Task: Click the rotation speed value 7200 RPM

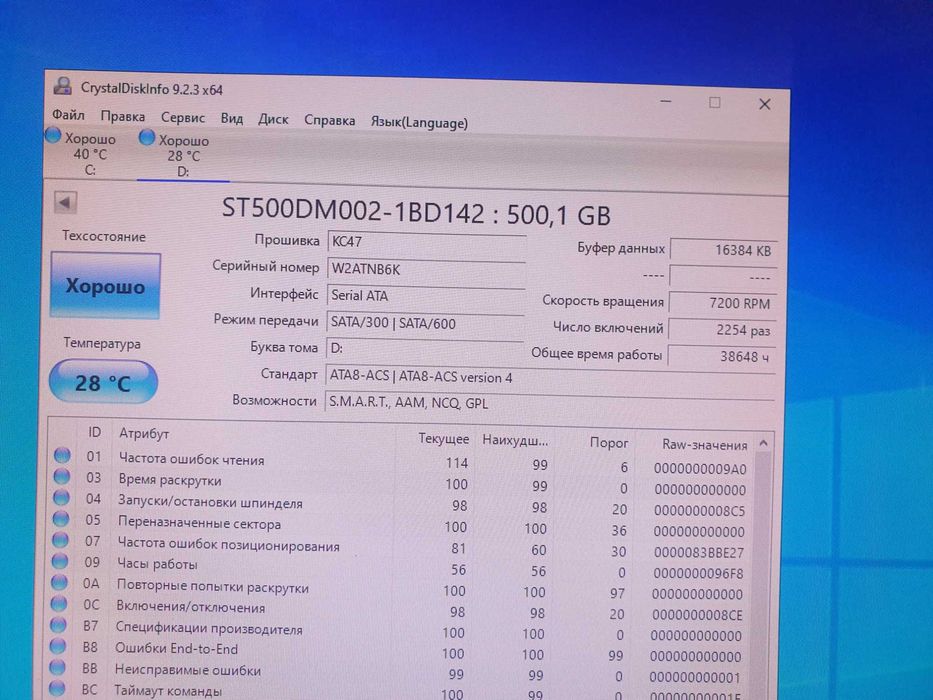Action: (722, 303)
